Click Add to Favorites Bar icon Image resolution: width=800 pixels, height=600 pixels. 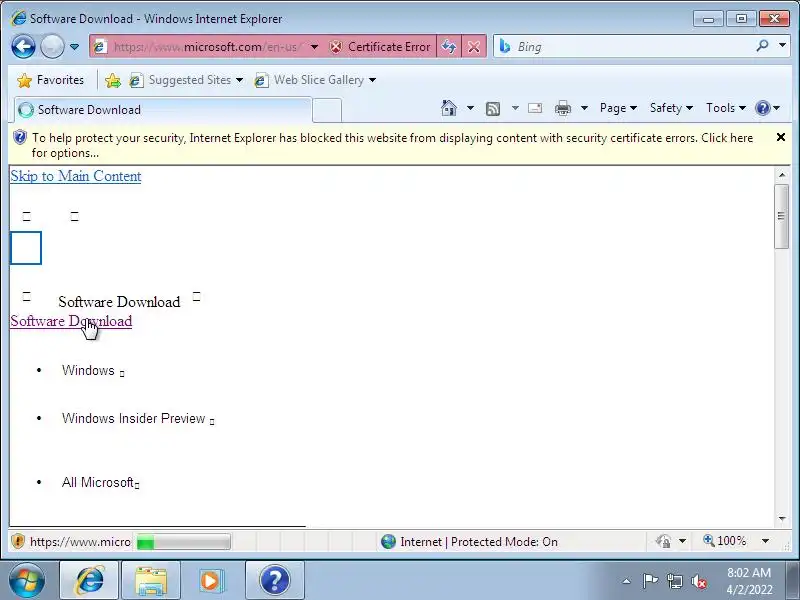(113, 80)
